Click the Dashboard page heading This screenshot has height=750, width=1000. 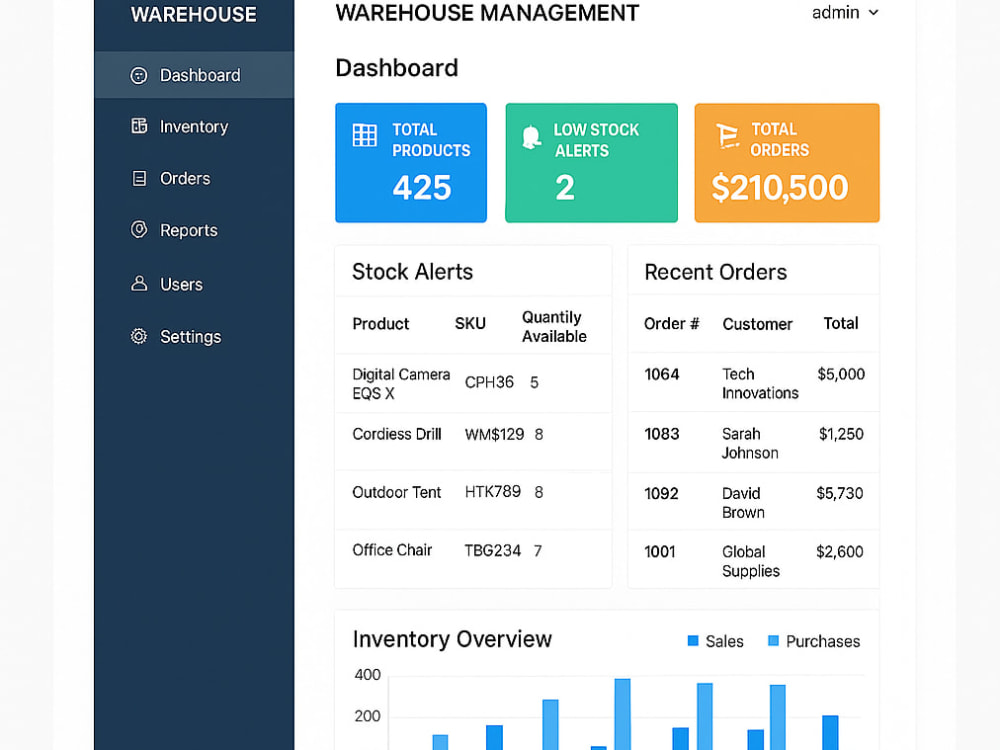click(x=397, y=68)
